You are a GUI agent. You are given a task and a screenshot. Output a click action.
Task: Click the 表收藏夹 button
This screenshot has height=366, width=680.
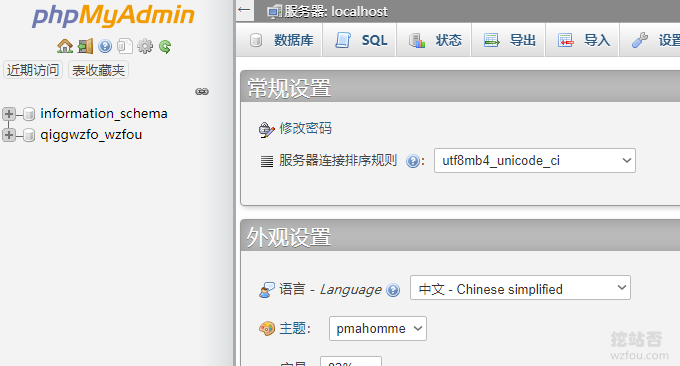point(98,70)
